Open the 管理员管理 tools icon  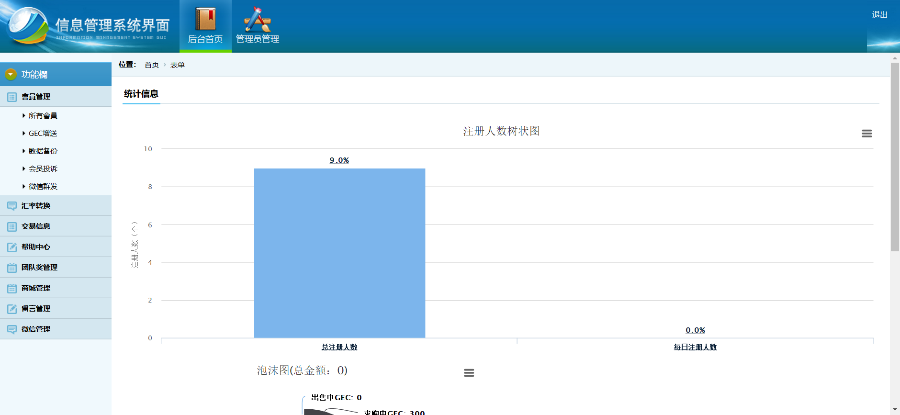[x=257, y=19]
